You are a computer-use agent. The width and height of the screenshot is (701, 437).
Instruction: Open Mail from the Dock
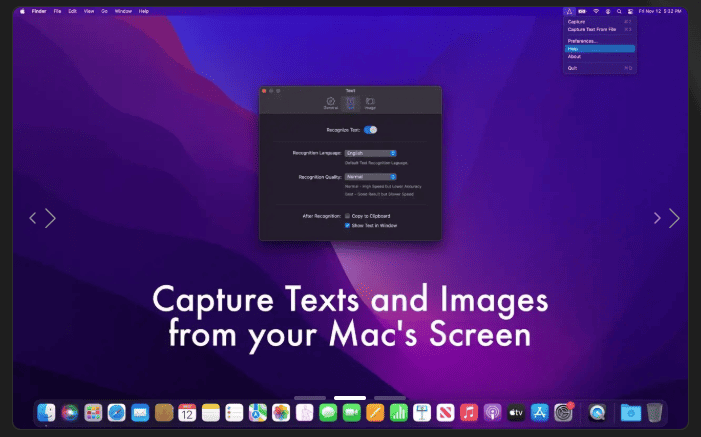coord(140,412)
